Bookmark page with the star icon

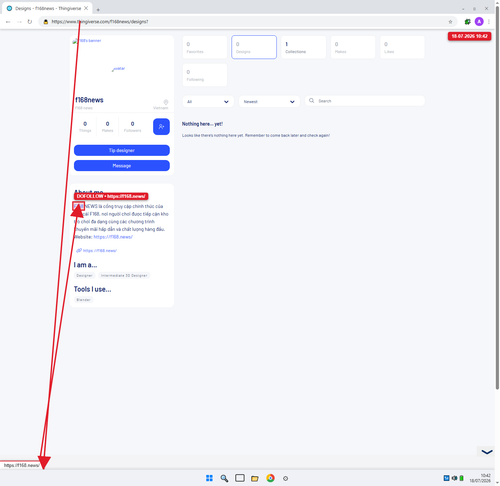(450, 22)
